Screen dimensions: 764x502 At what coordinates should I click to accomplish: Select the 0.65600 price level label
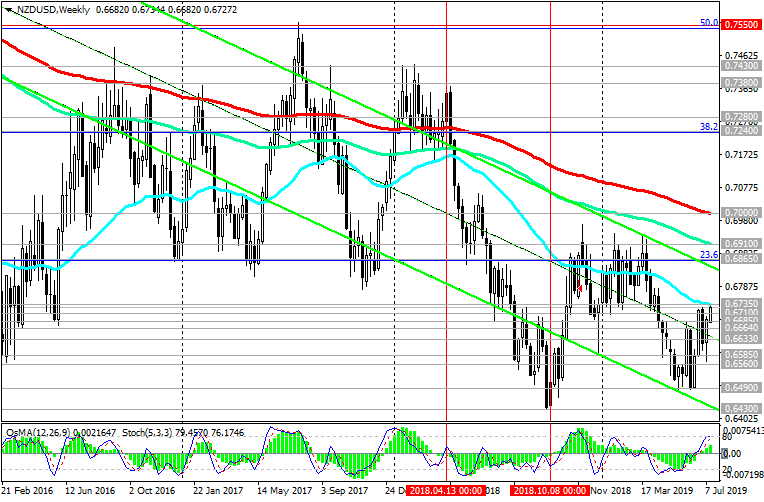click(742, 364)
